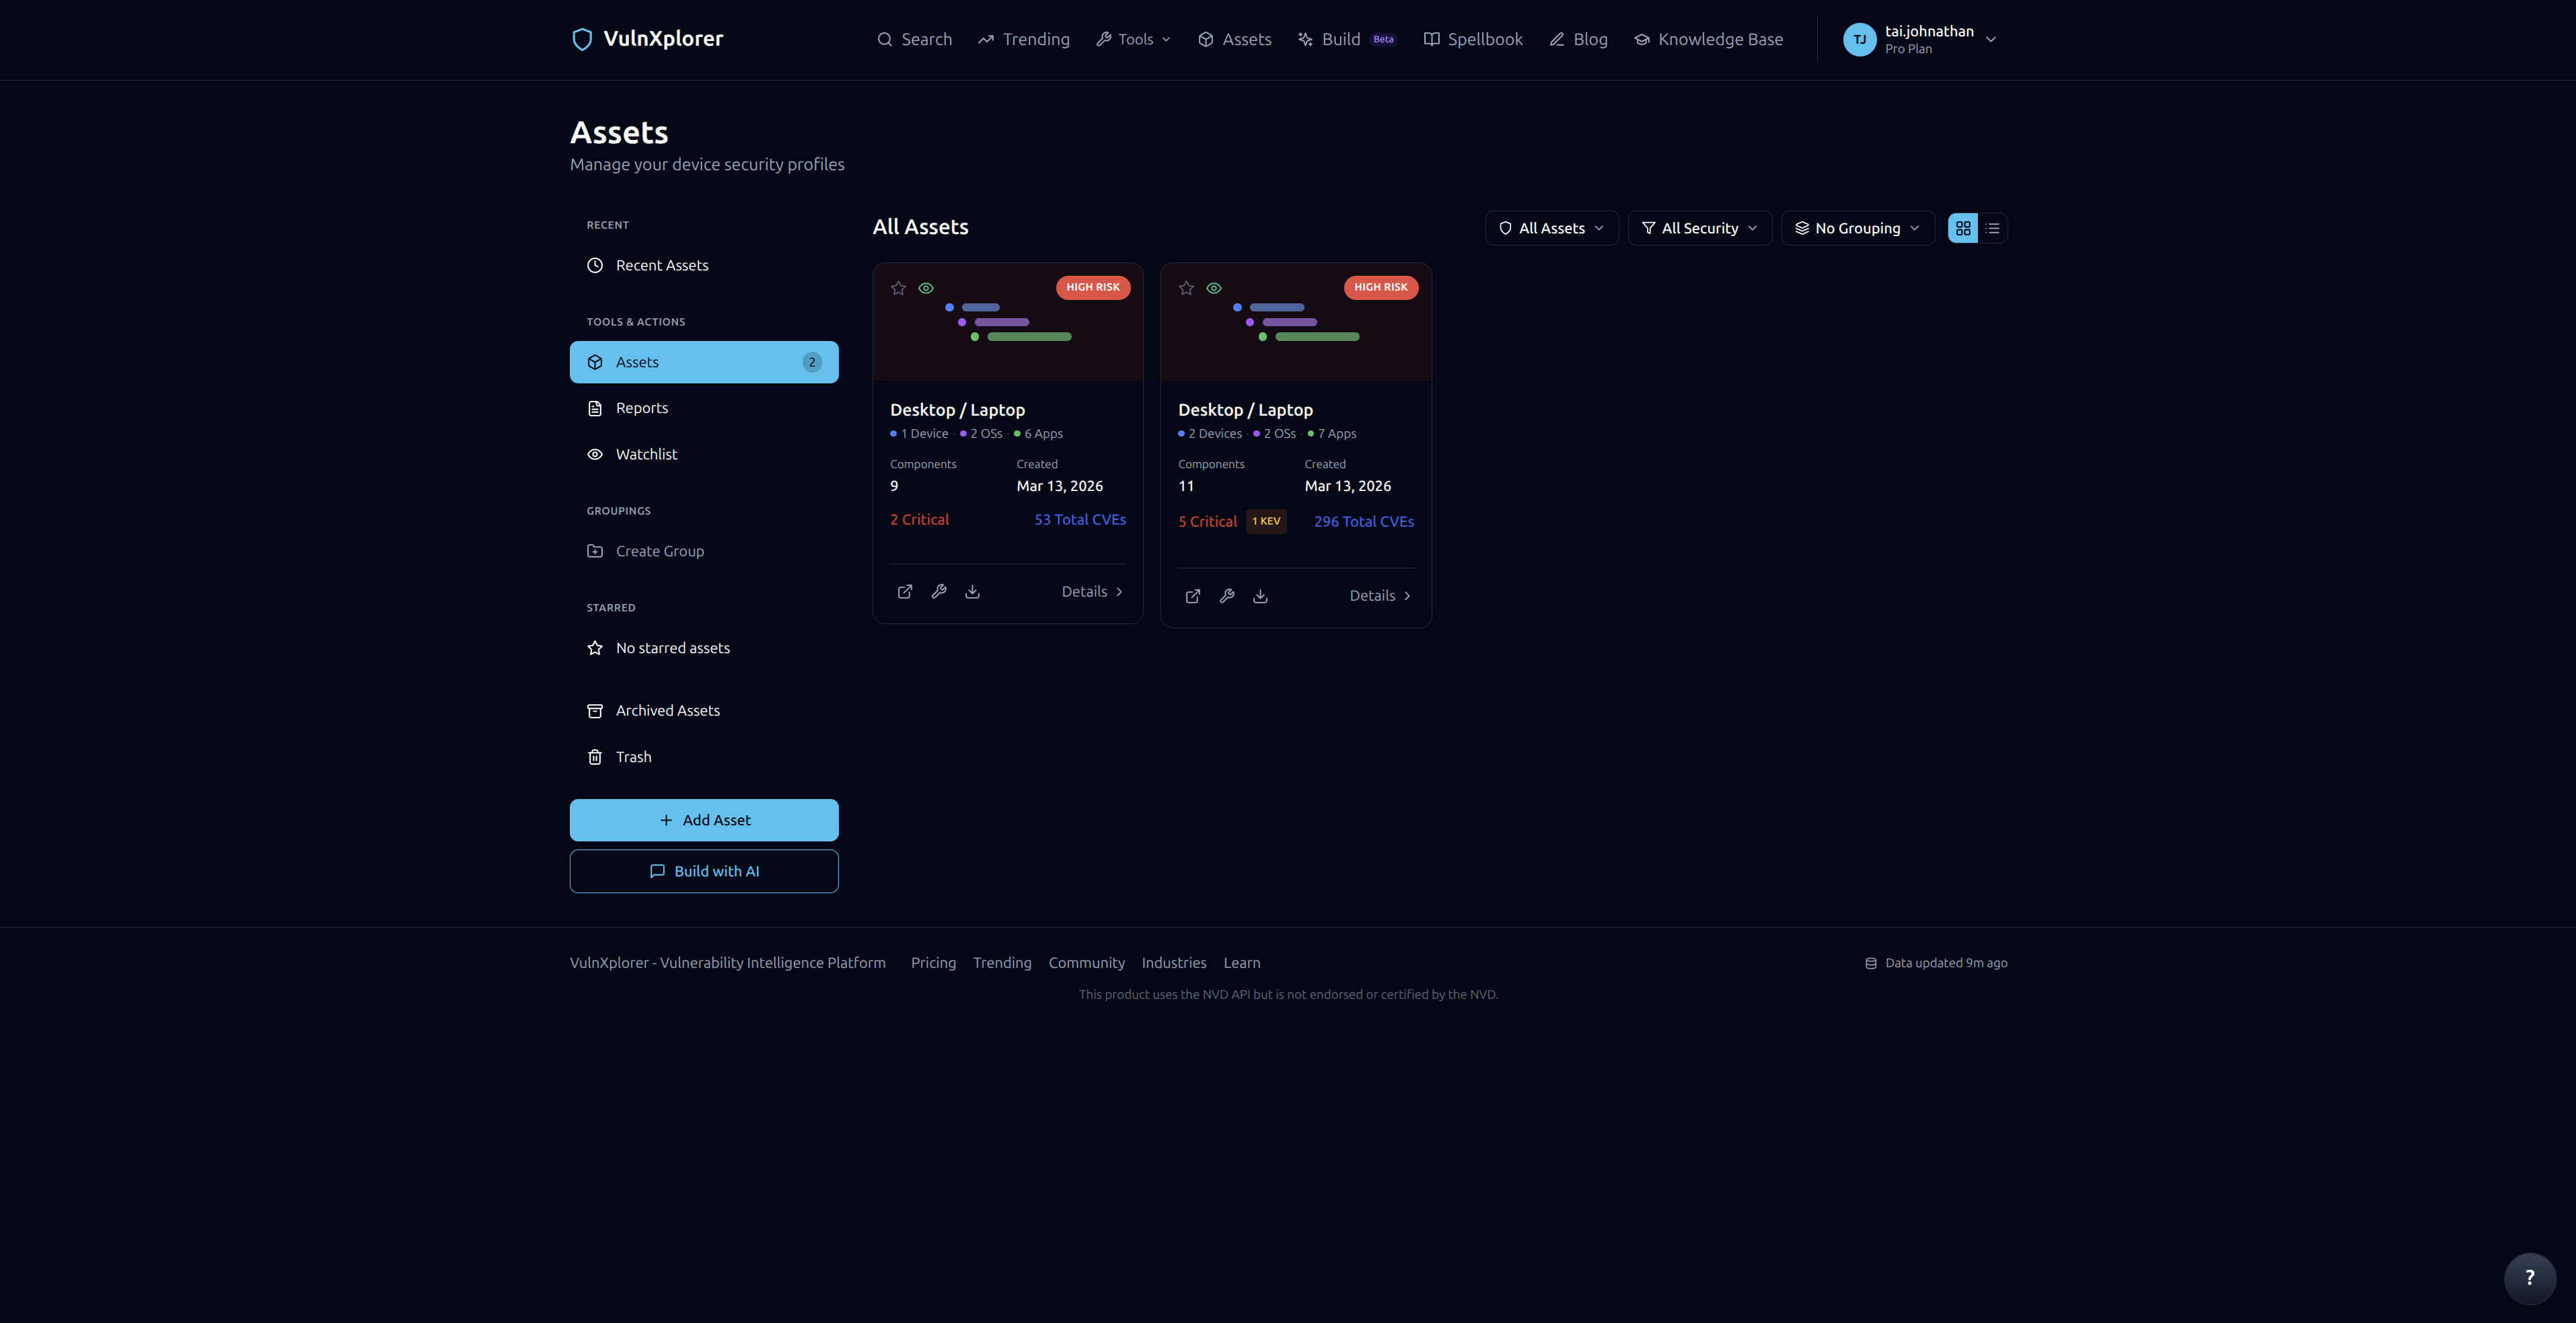Click the 1 KEV badge
The height and width of the screenshot is (1323, 2576).
1266,521
